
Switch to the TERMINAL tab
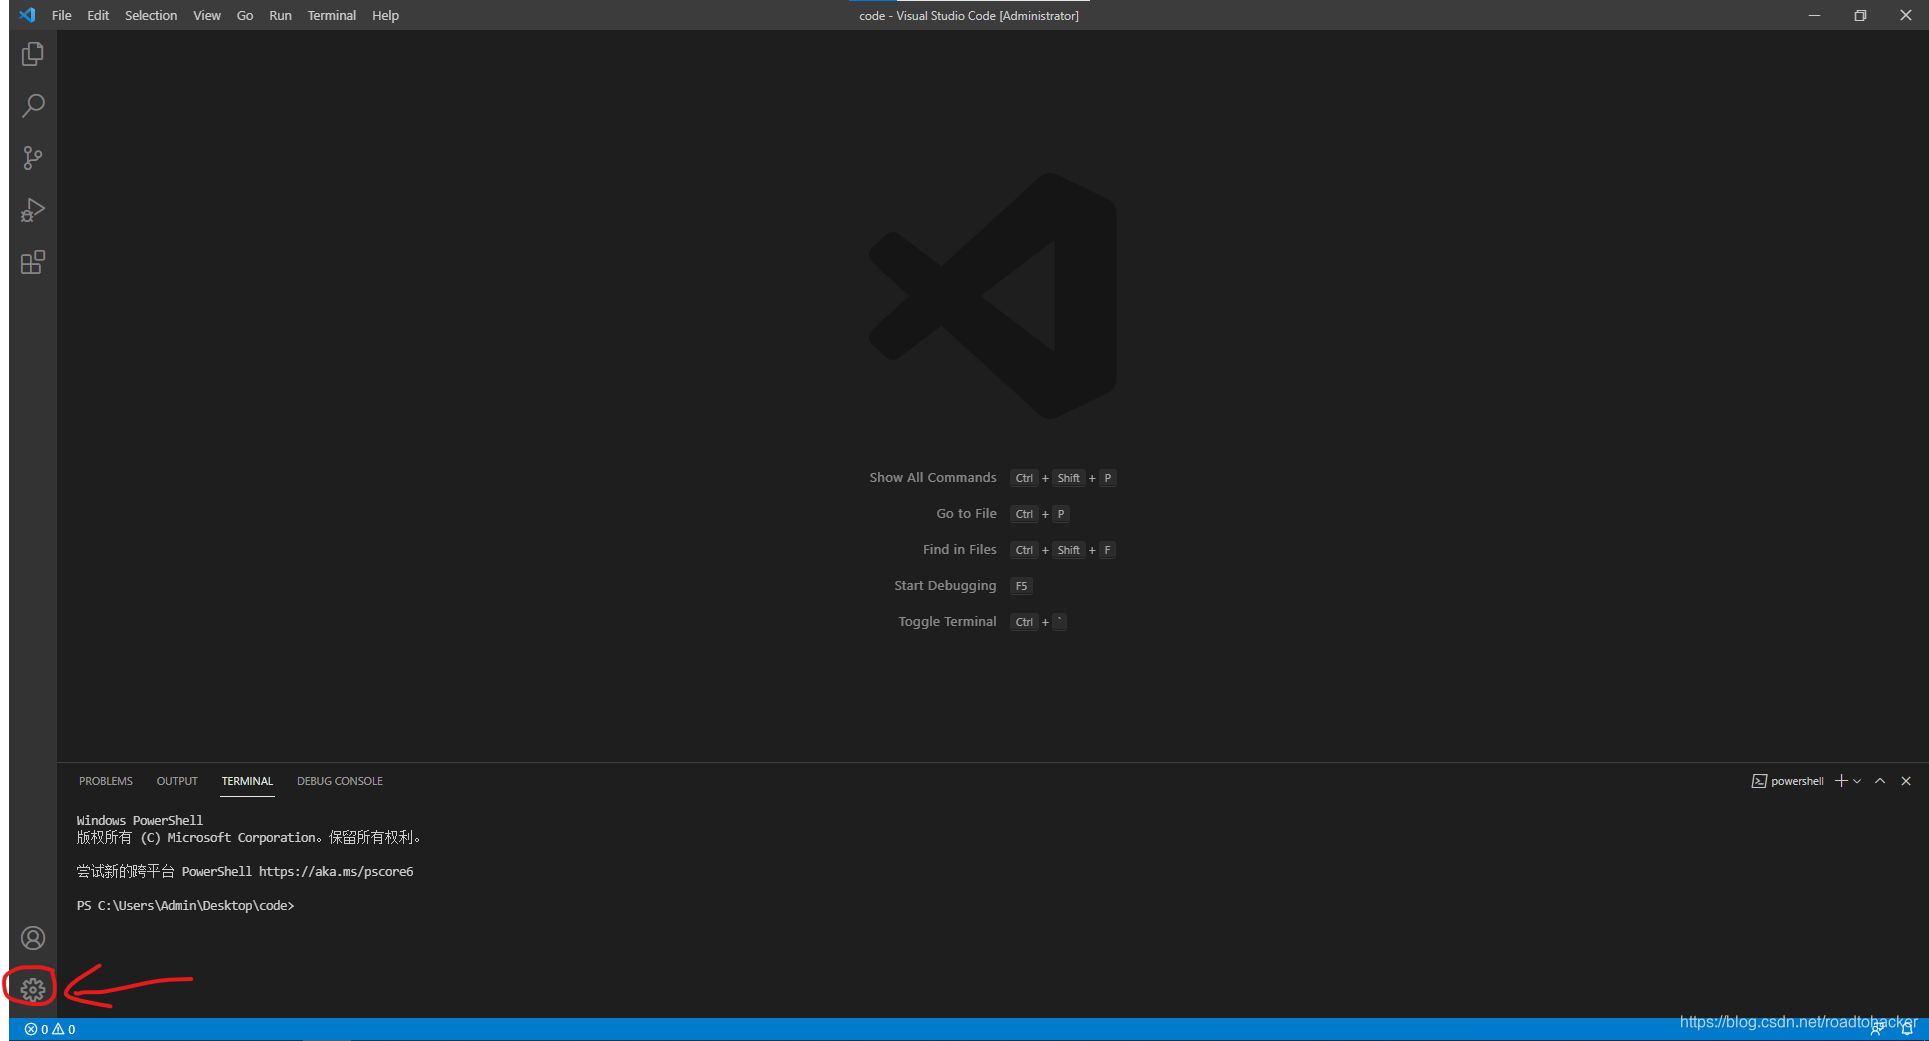247,781
